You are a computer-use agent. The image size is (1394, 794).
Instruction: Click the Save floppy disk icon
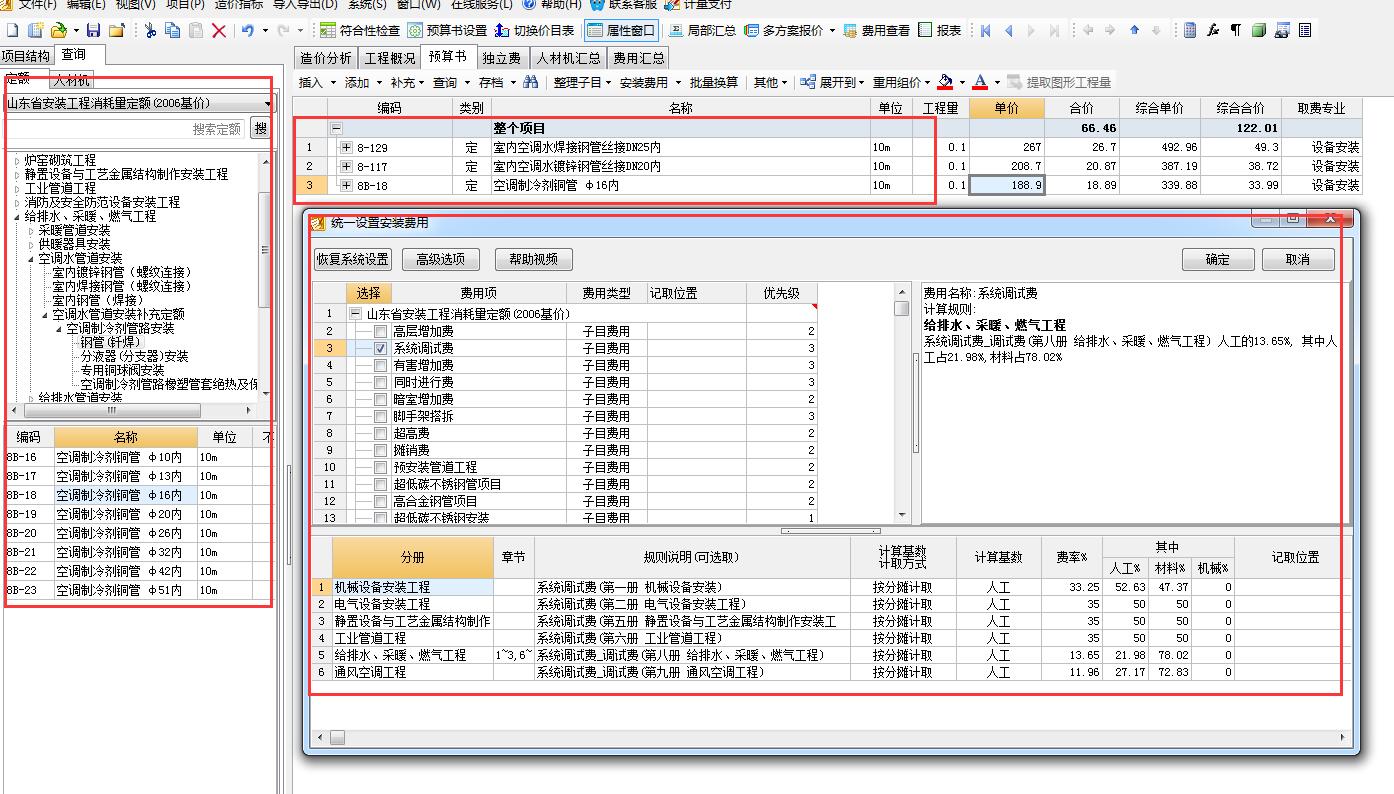[94, 31]
